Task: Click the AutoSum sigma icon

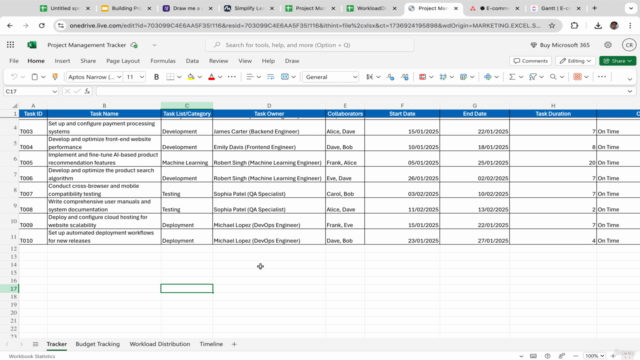Action: pos(512,77)
